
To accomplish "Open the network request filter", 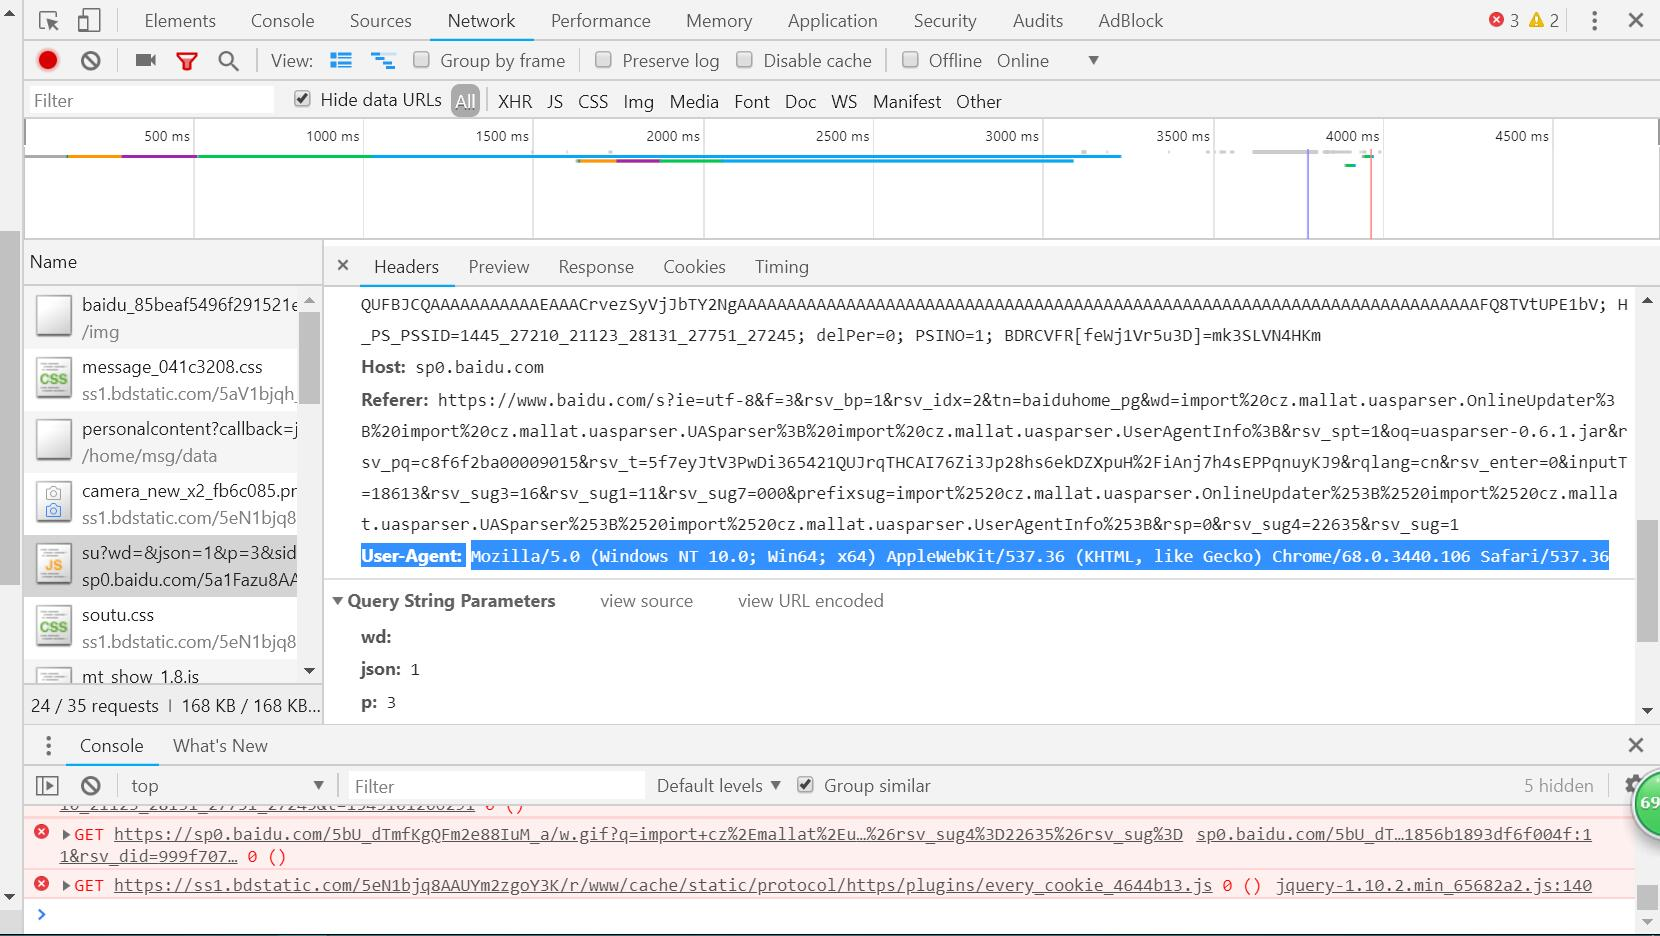I will coord(187,60).
